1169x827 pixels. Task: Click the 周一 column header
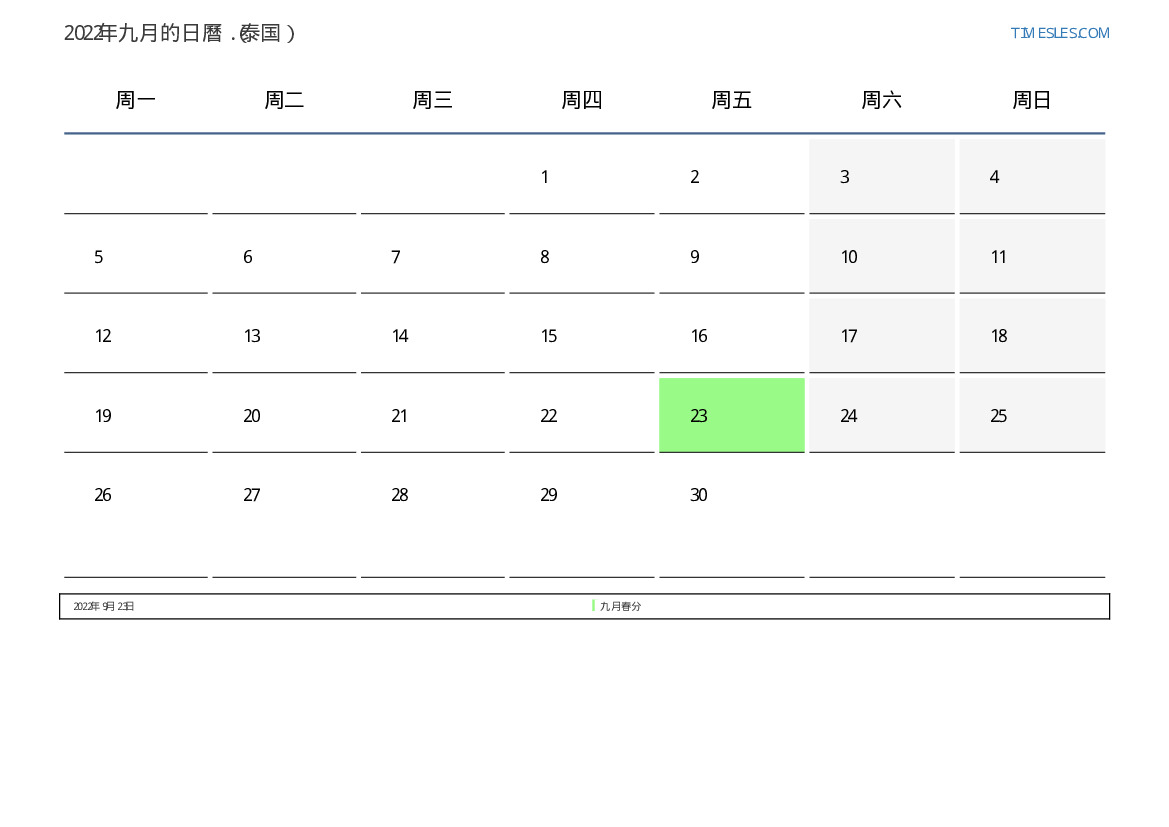[x=136, y=100]
